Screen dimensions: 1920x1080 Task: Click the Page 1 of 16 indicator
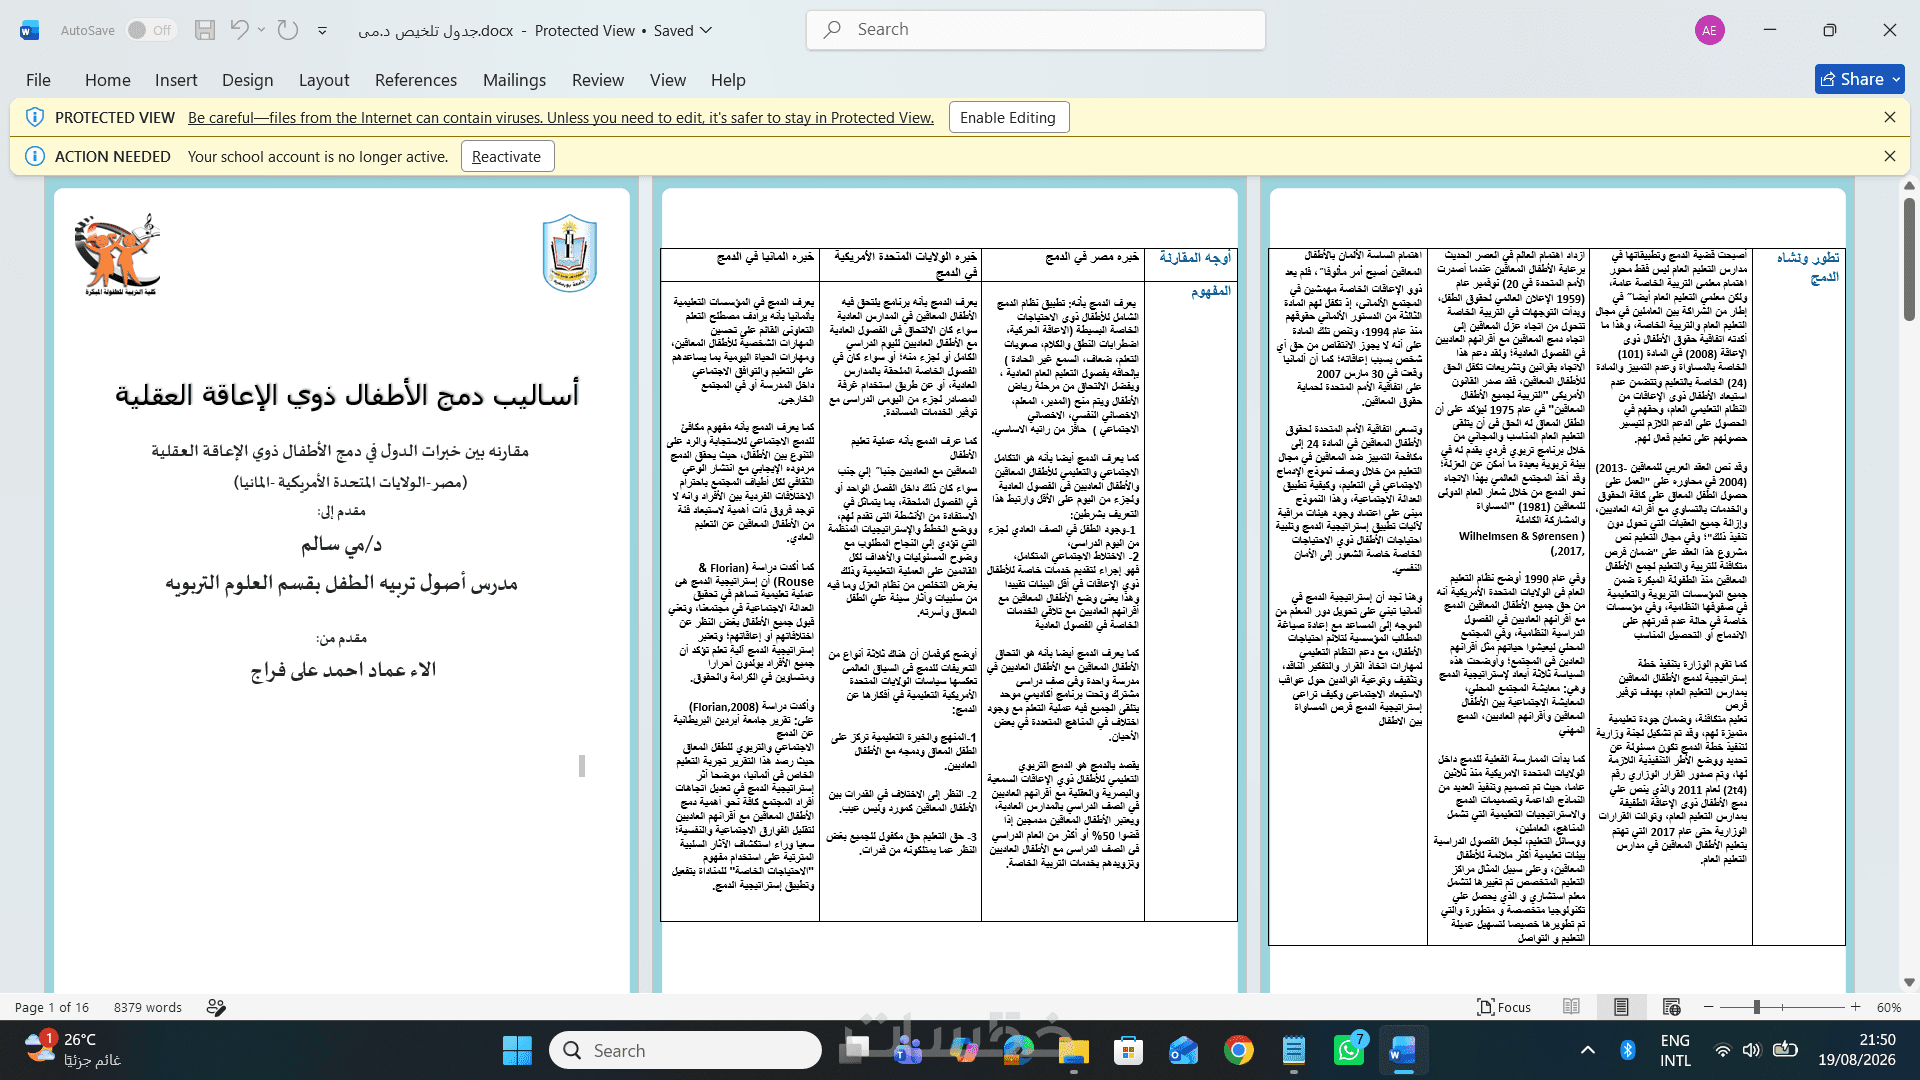[52, 1007]
